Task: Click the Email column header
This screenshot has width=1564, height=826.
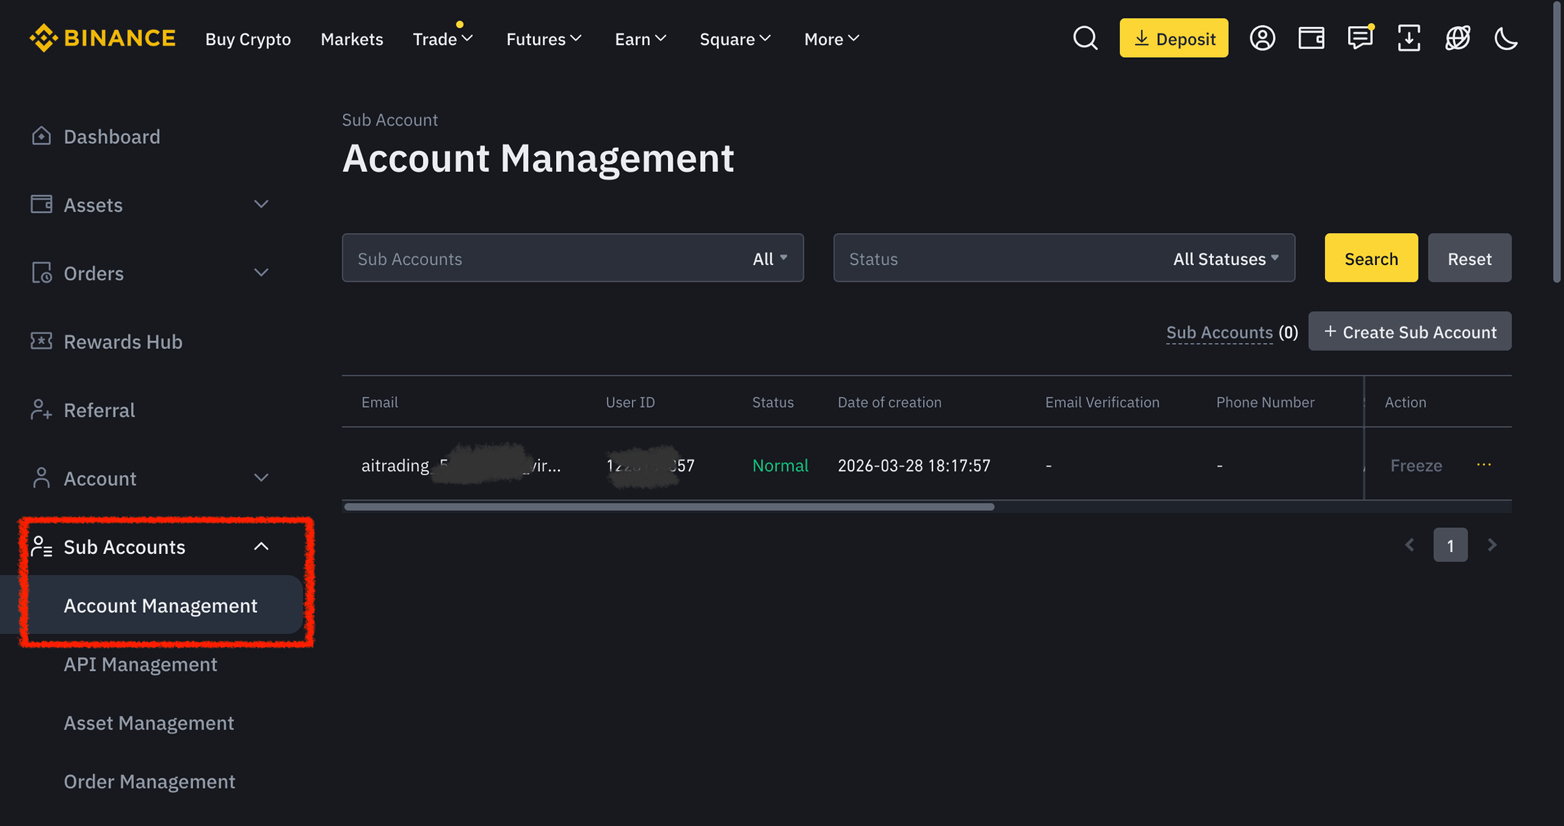Action: (x=379, y=402)
